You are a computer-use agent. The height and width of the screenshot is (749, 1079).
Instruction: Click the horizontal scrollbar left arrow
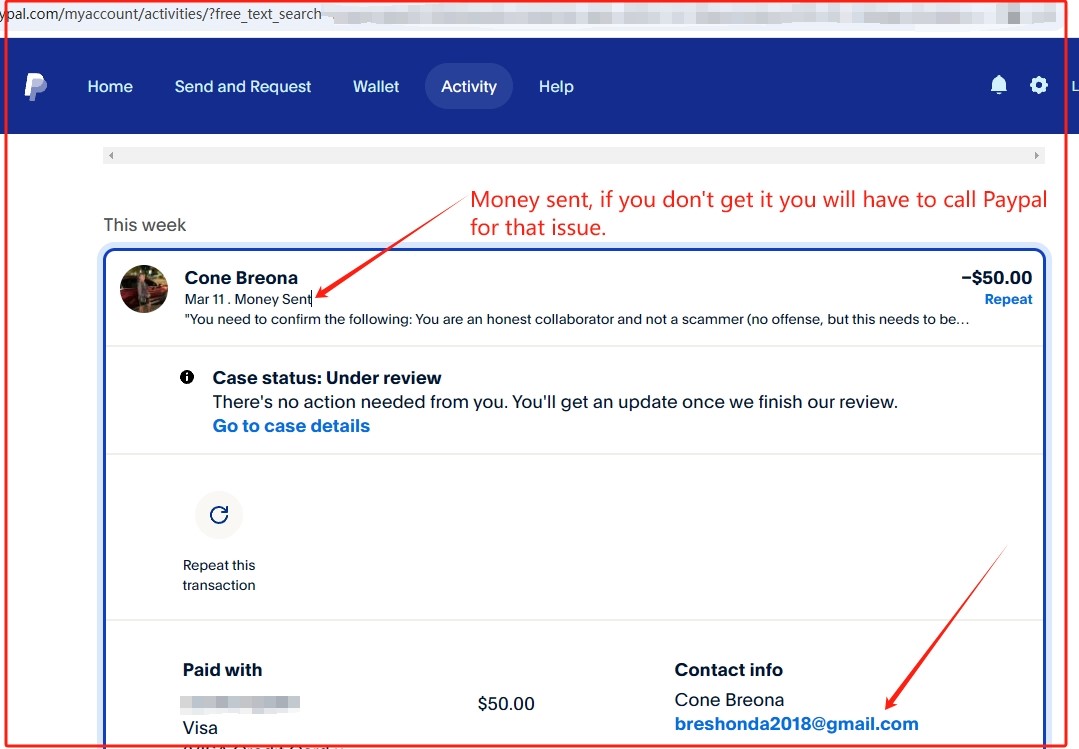click(111, 156)
